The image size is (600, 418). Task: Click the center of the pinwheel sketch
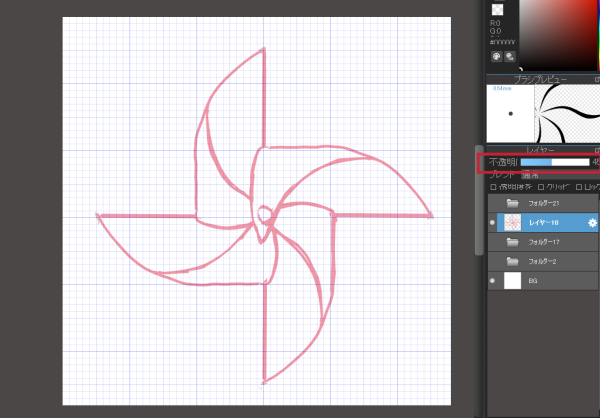click(264, 214)
